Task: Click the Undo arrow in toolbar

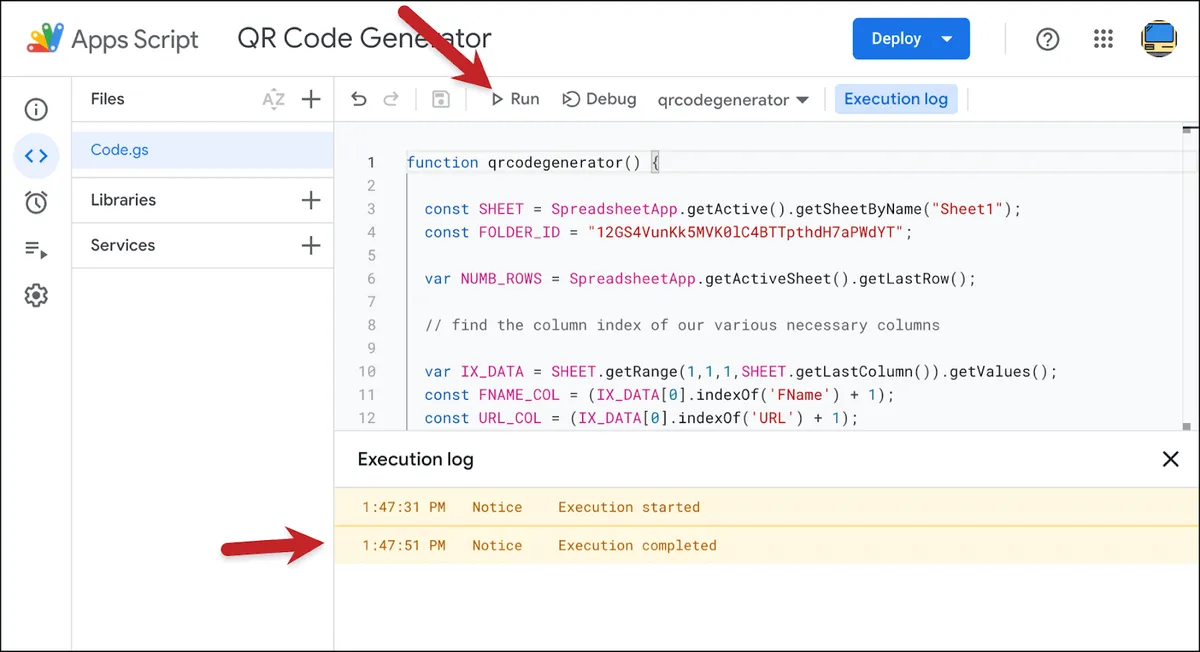Action: [359, 99]
